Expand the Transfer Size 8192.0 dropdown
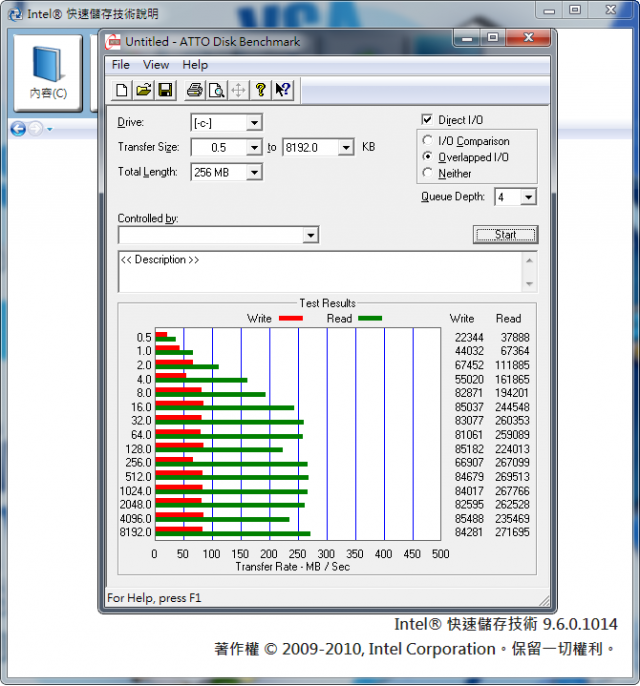The image size is (640, 686). 346,147
